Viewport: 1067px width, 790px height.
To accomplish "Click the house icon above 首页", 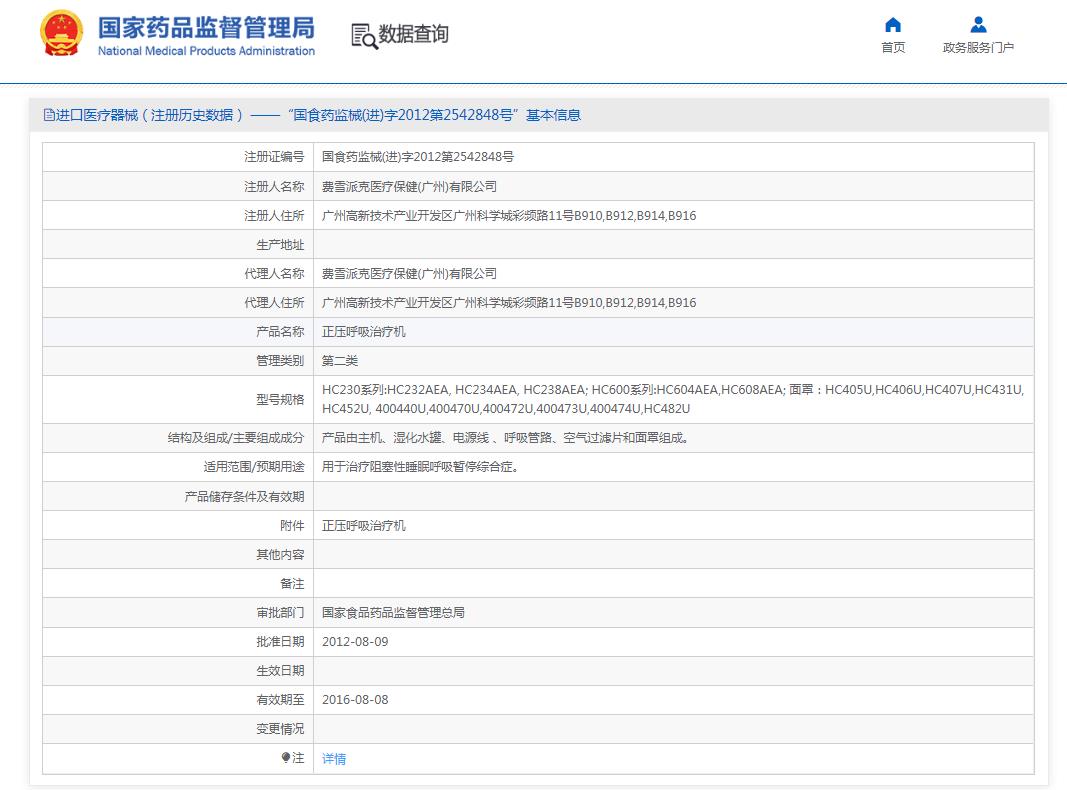I will pos(893,25).
